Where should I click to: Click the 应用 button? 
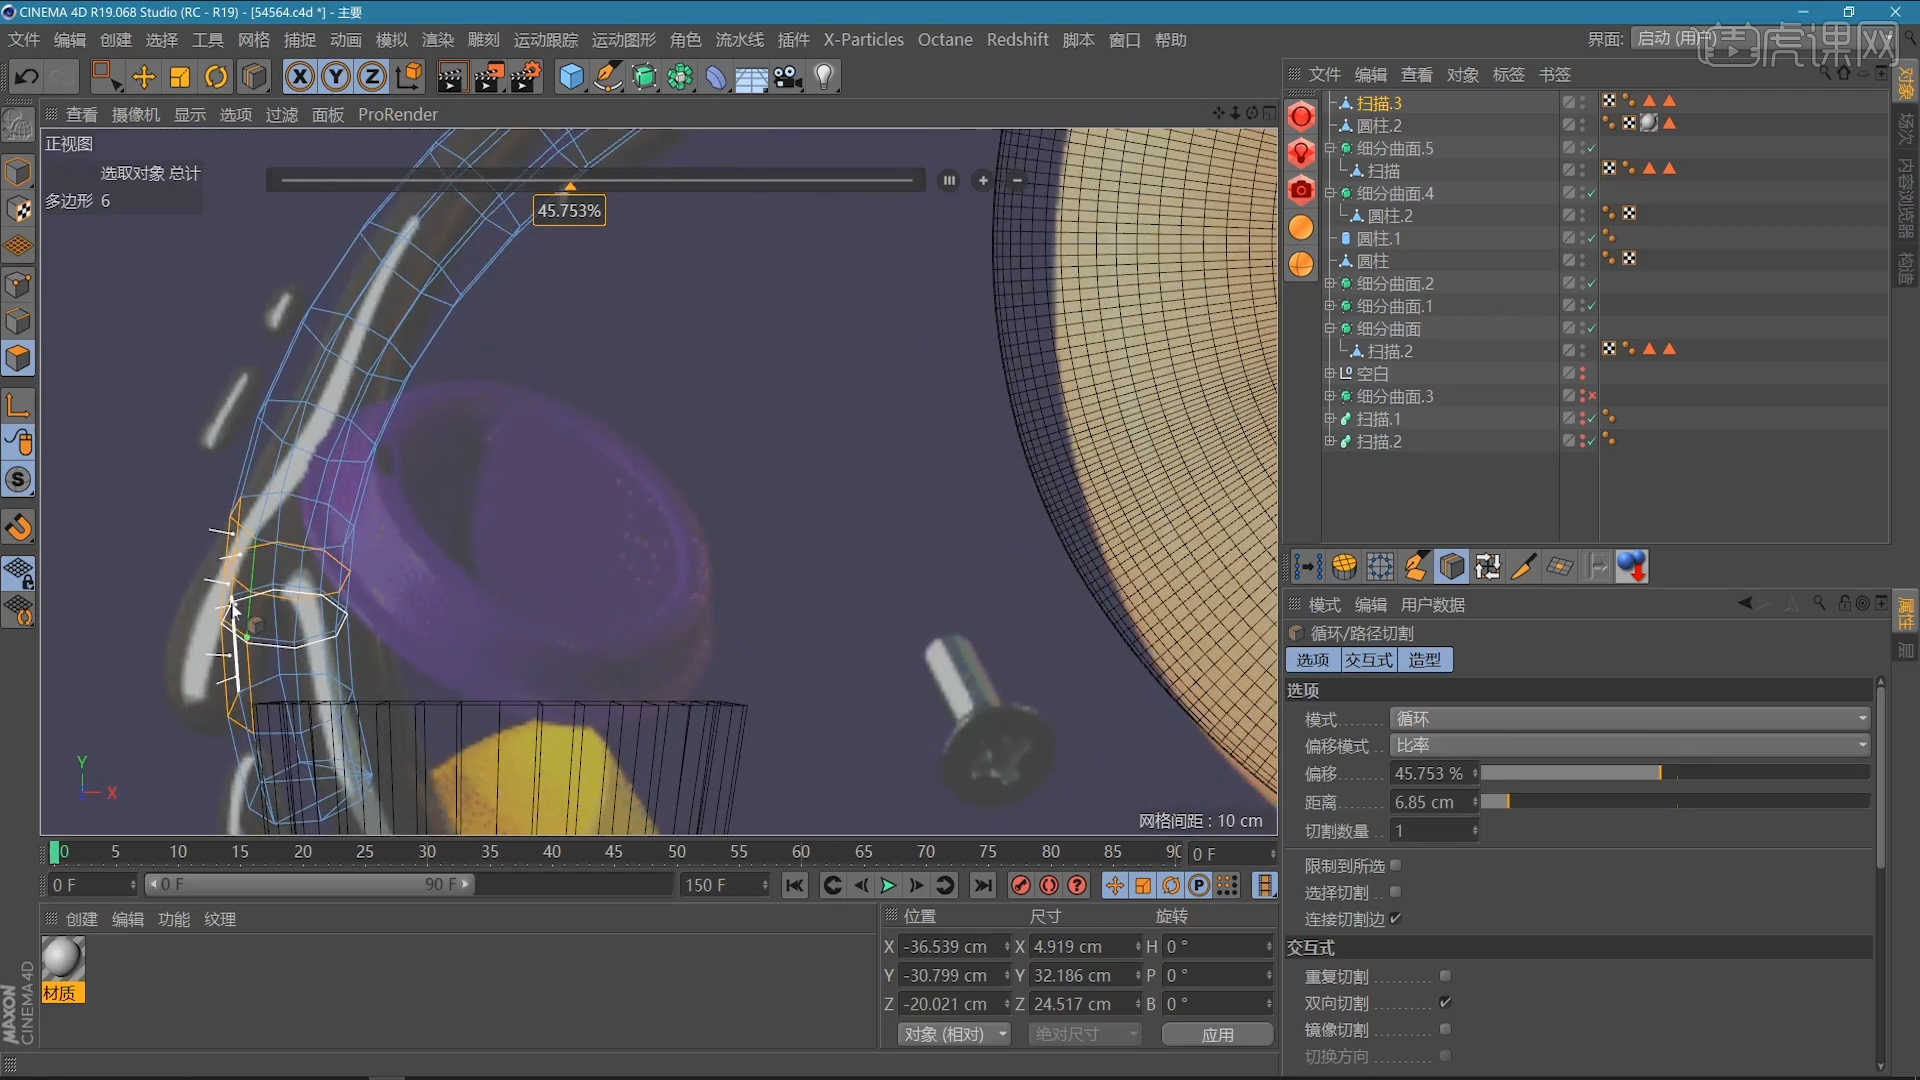pyautogui.click(x=1217, y=1034)
